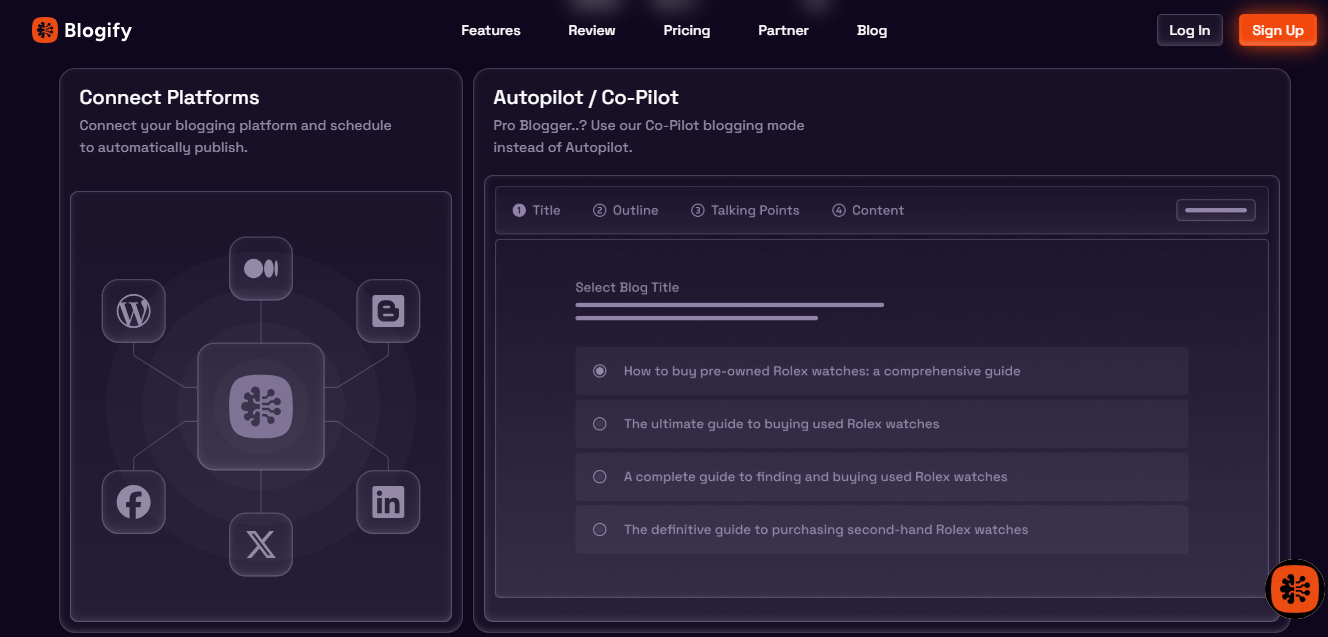Select the Medium platform icon
This screenshot has width=1328, height=637.
point(261,268)
